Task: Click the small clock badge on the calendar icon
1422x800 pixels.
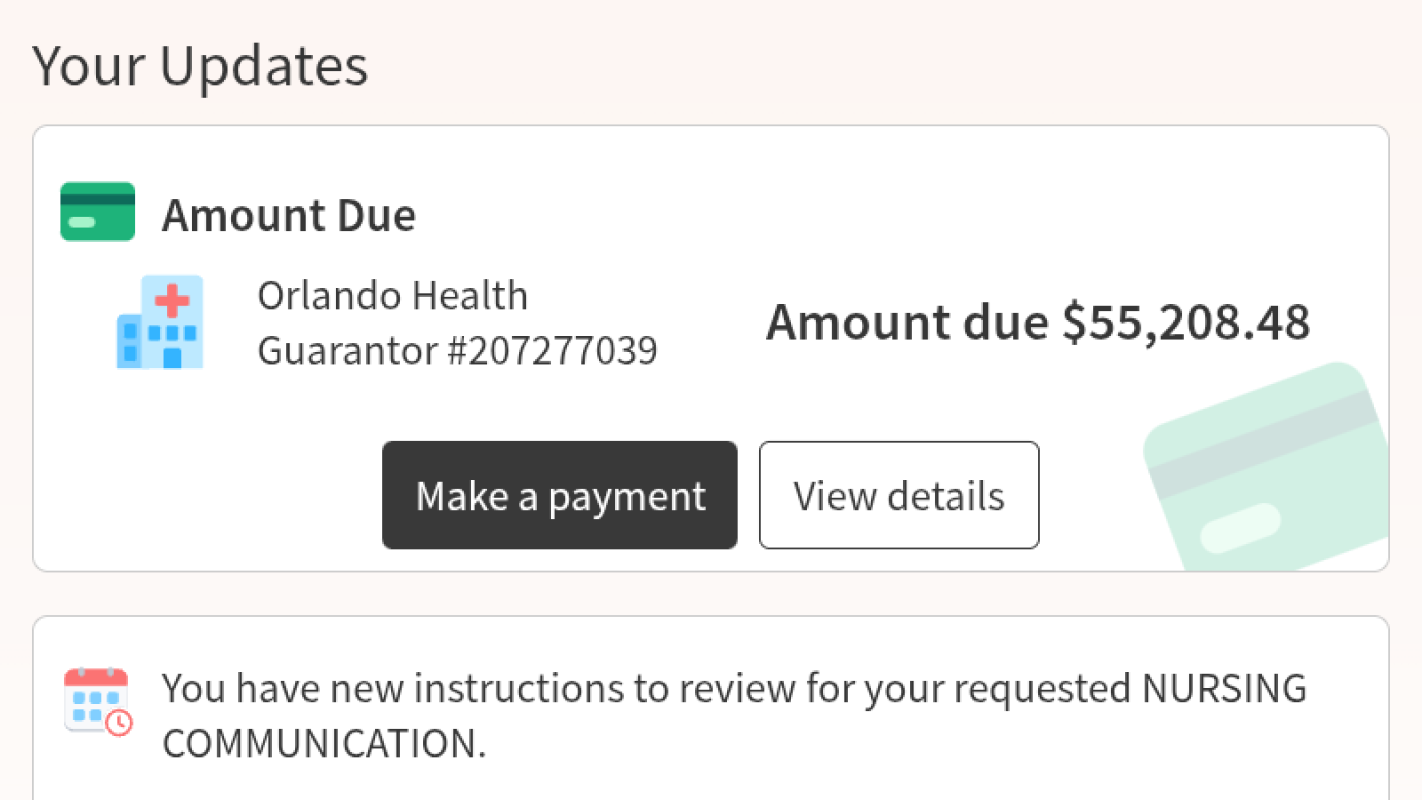Action: pos(120,723)
